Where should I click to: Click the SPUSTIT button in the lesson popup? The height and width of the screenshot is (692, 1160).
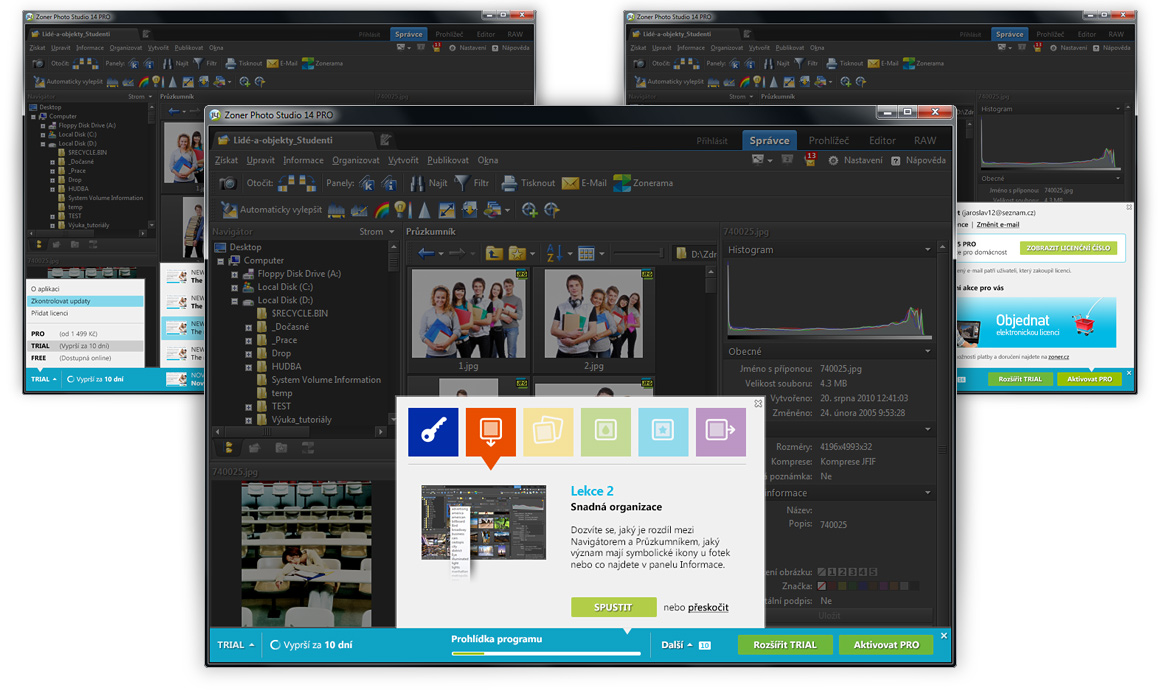pos(613,607)
